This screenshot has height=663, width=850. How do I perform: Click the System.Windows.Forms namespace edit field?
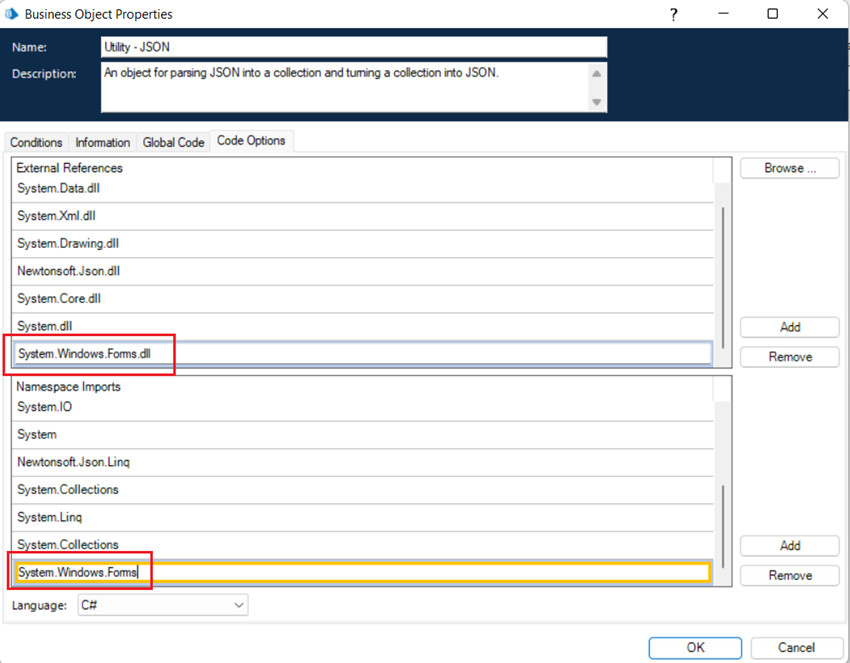coord(362,572)
